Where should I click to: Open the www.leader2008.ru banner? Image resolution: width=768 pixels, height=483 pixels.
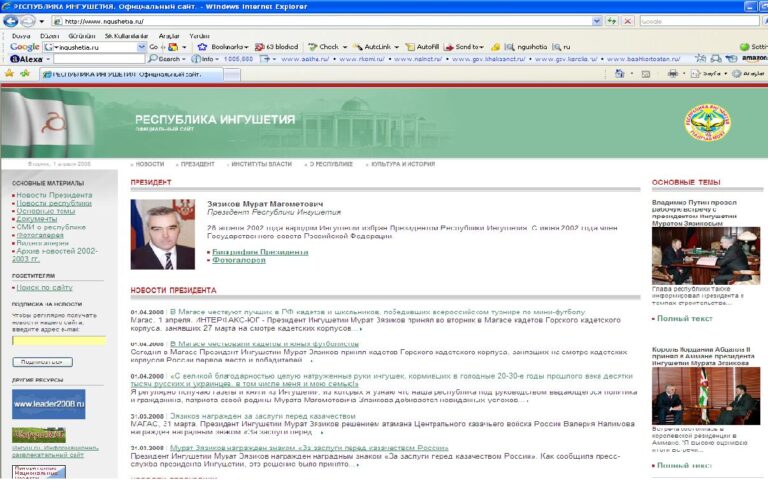(48, 404)
